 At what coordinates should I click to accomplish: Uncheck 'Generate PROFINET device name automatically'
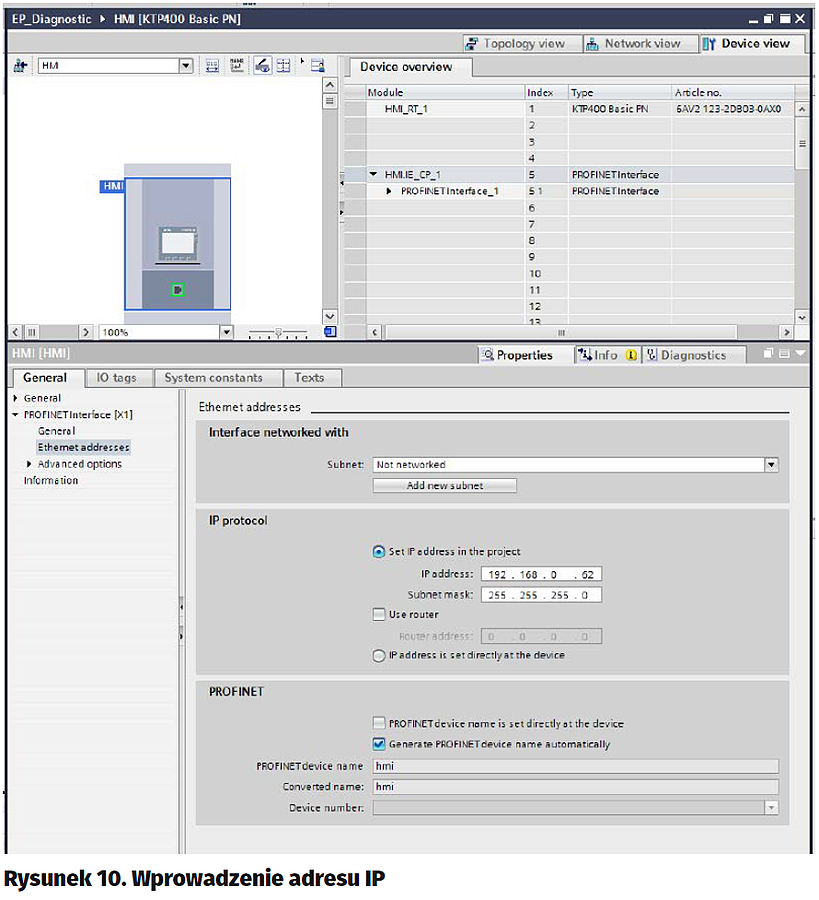coord(379,744)
